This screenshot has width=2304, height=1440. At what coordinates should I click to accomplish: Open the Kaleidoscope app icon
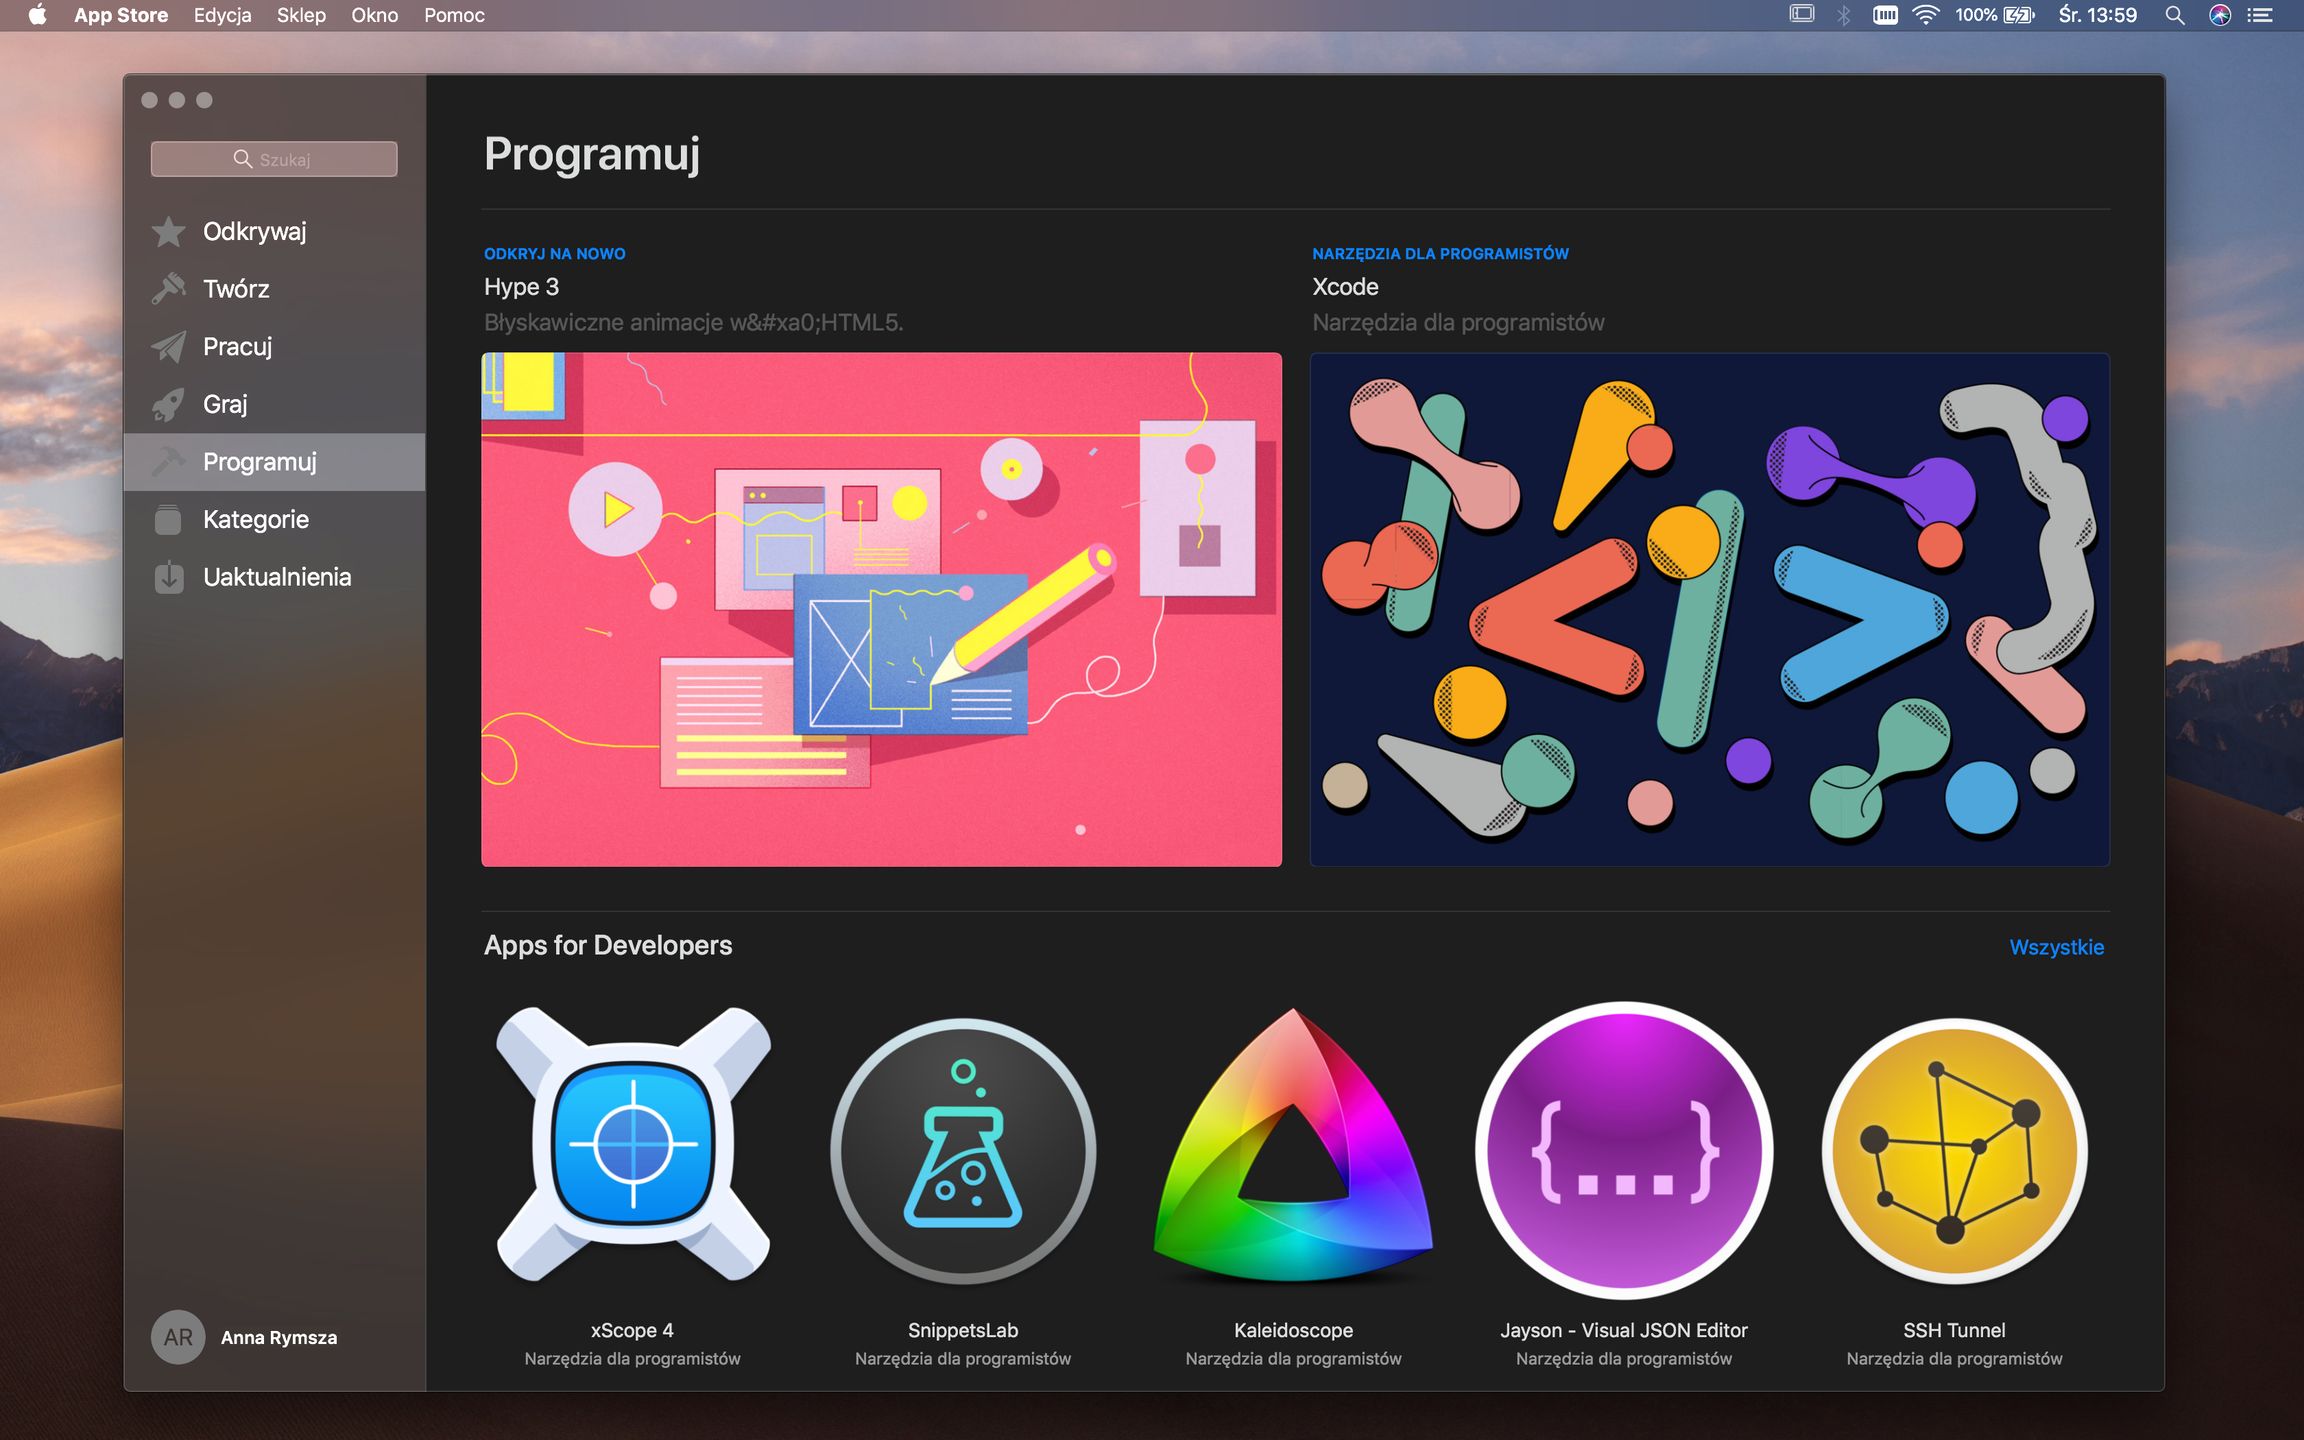pyautogui.click(x=1293, y=1150)
